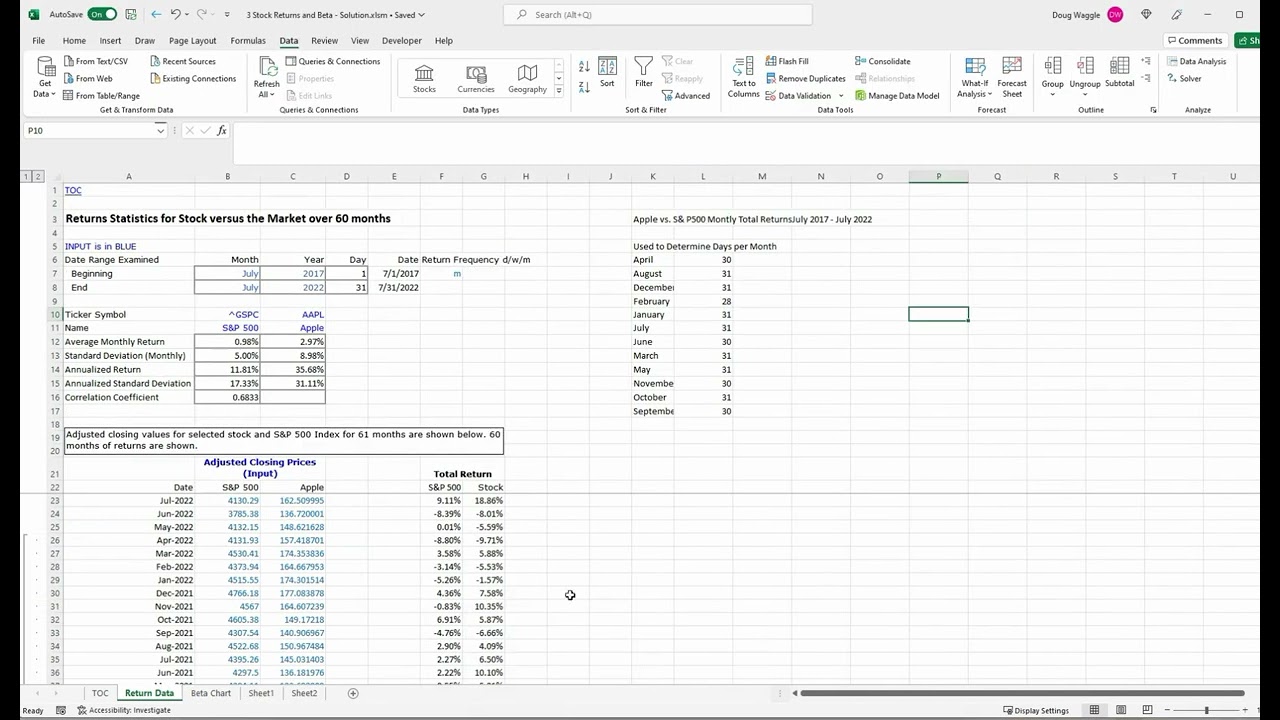Viewport: 1280px width, 720px height.
Task: Expand the Data Types gallery
Action: [558, 92]
